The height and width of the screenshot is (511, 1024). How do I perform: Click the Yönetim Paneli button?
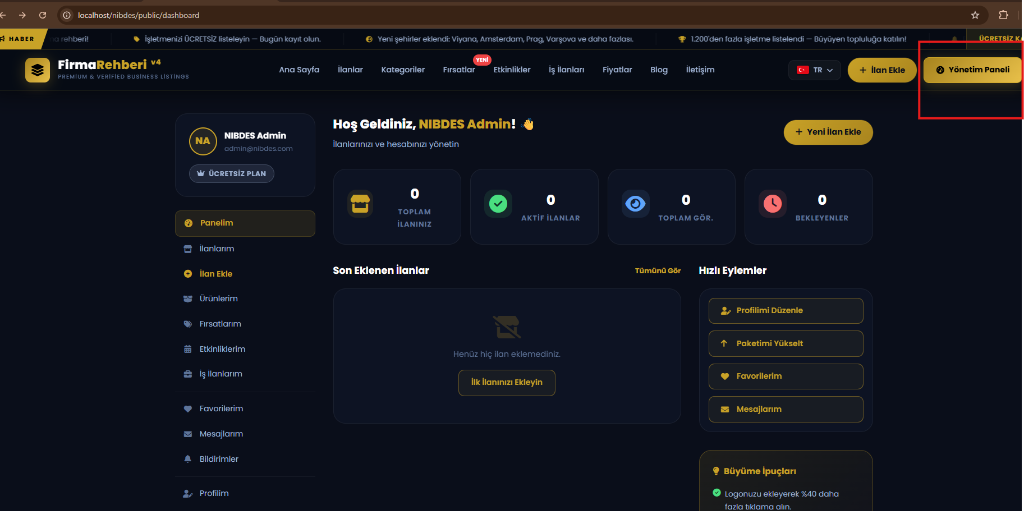pos(972,70)
